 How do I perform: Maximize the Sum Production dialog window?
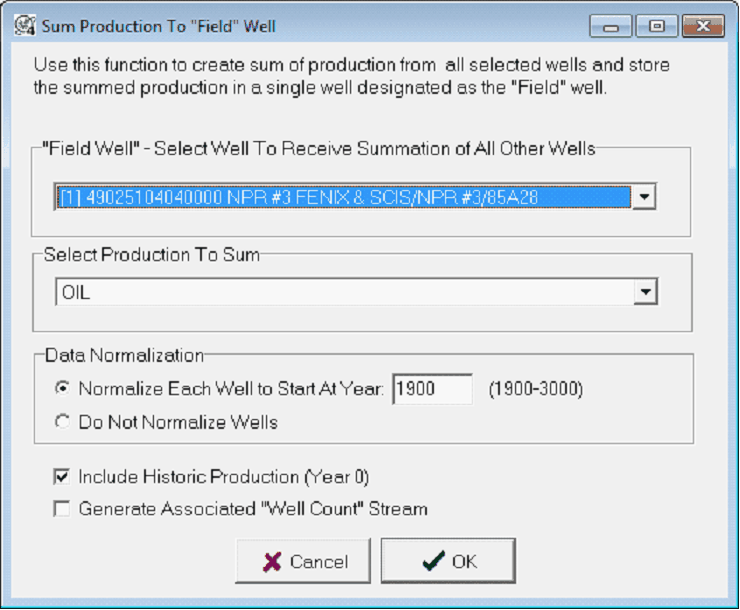pyautogui.click(x=656, y=25)
